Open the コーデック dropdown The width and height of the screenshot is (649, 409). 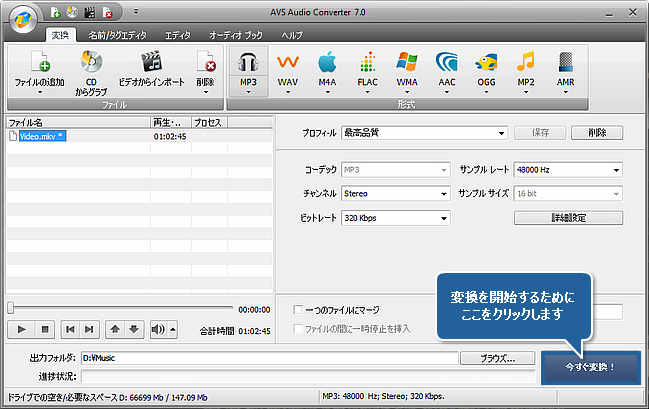pos(396,170)
